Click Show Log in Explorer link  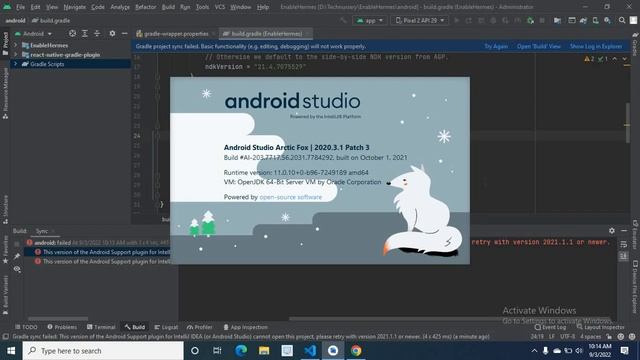pyautogui.click(x=596, y=47)
